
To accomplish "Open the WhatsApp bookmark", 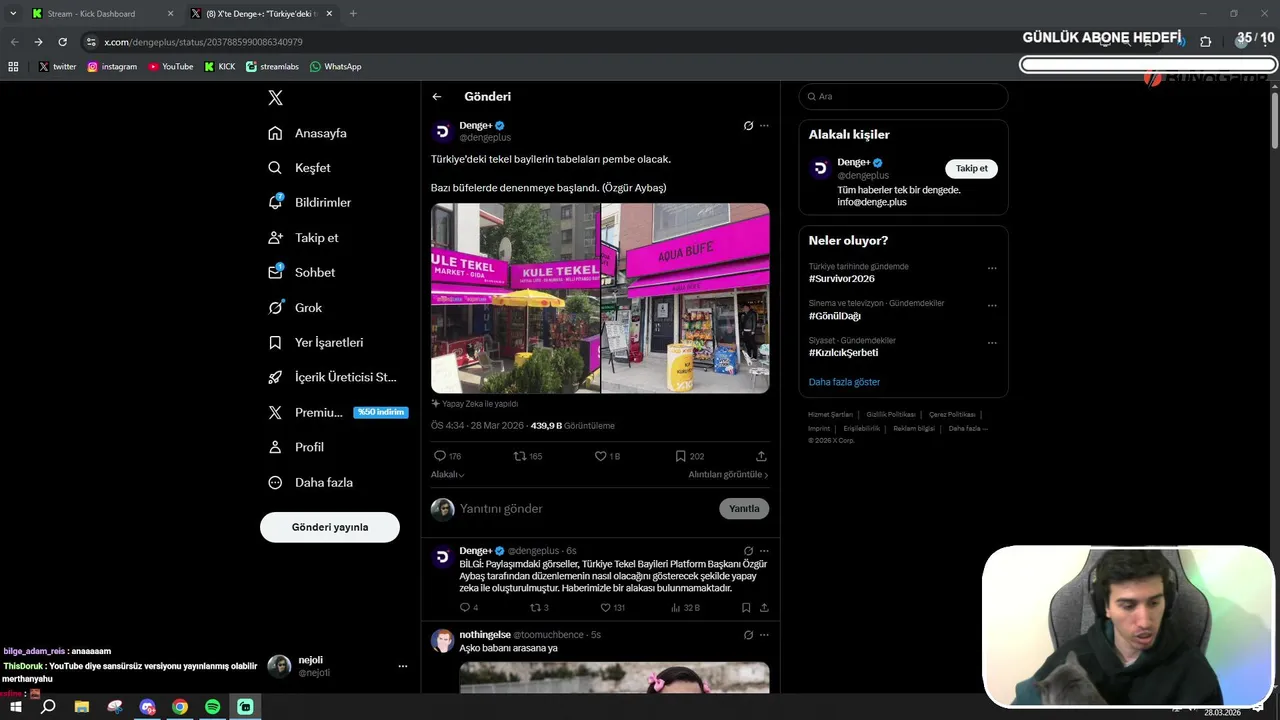I will 336,67.
